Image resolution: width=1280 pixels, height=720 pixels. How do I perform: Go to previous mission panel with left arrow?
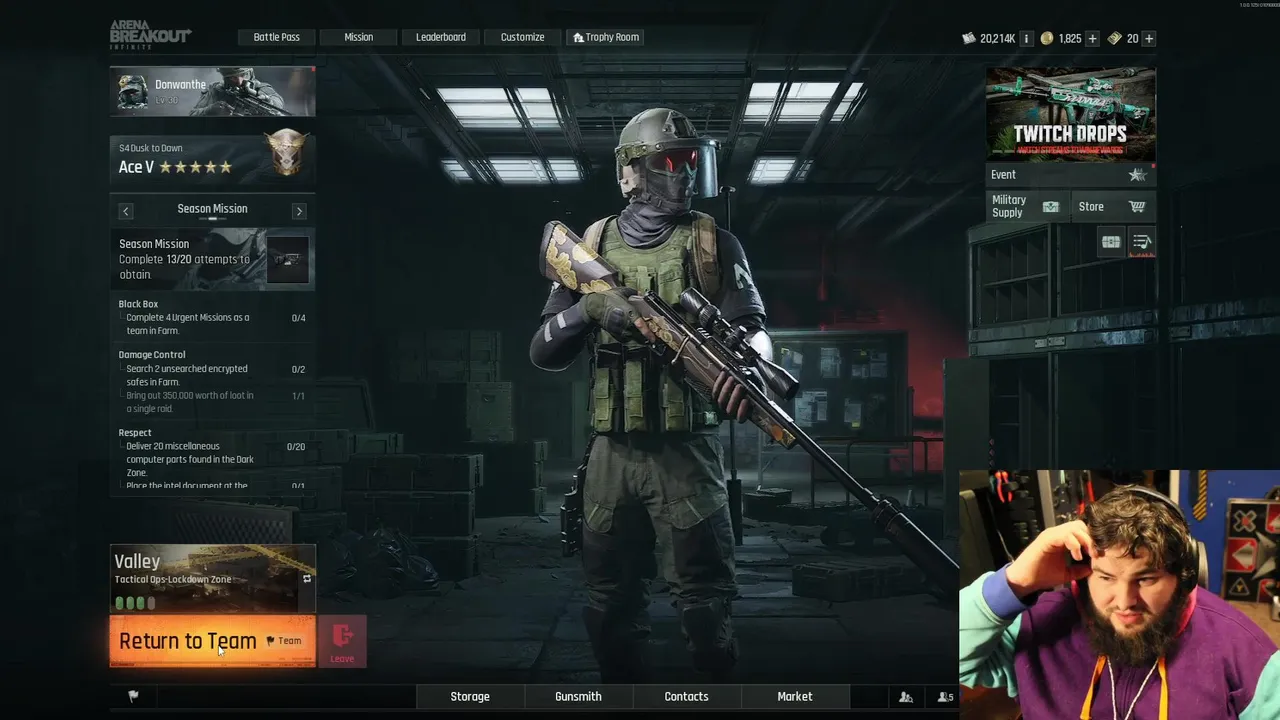[x=125, y=211]
